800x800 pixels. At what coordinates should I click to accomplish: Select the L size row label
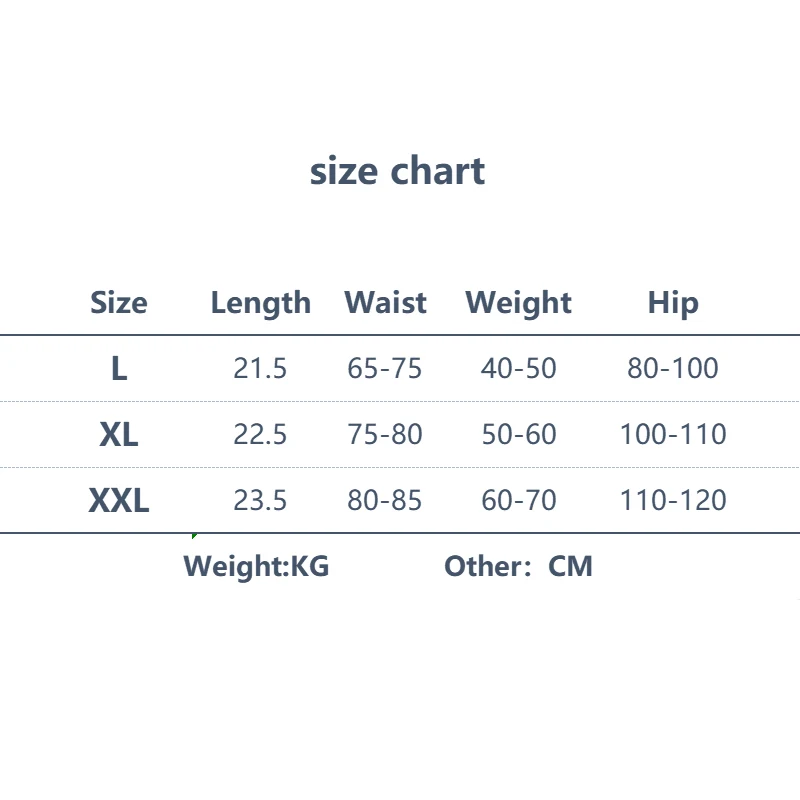[119, 369]
